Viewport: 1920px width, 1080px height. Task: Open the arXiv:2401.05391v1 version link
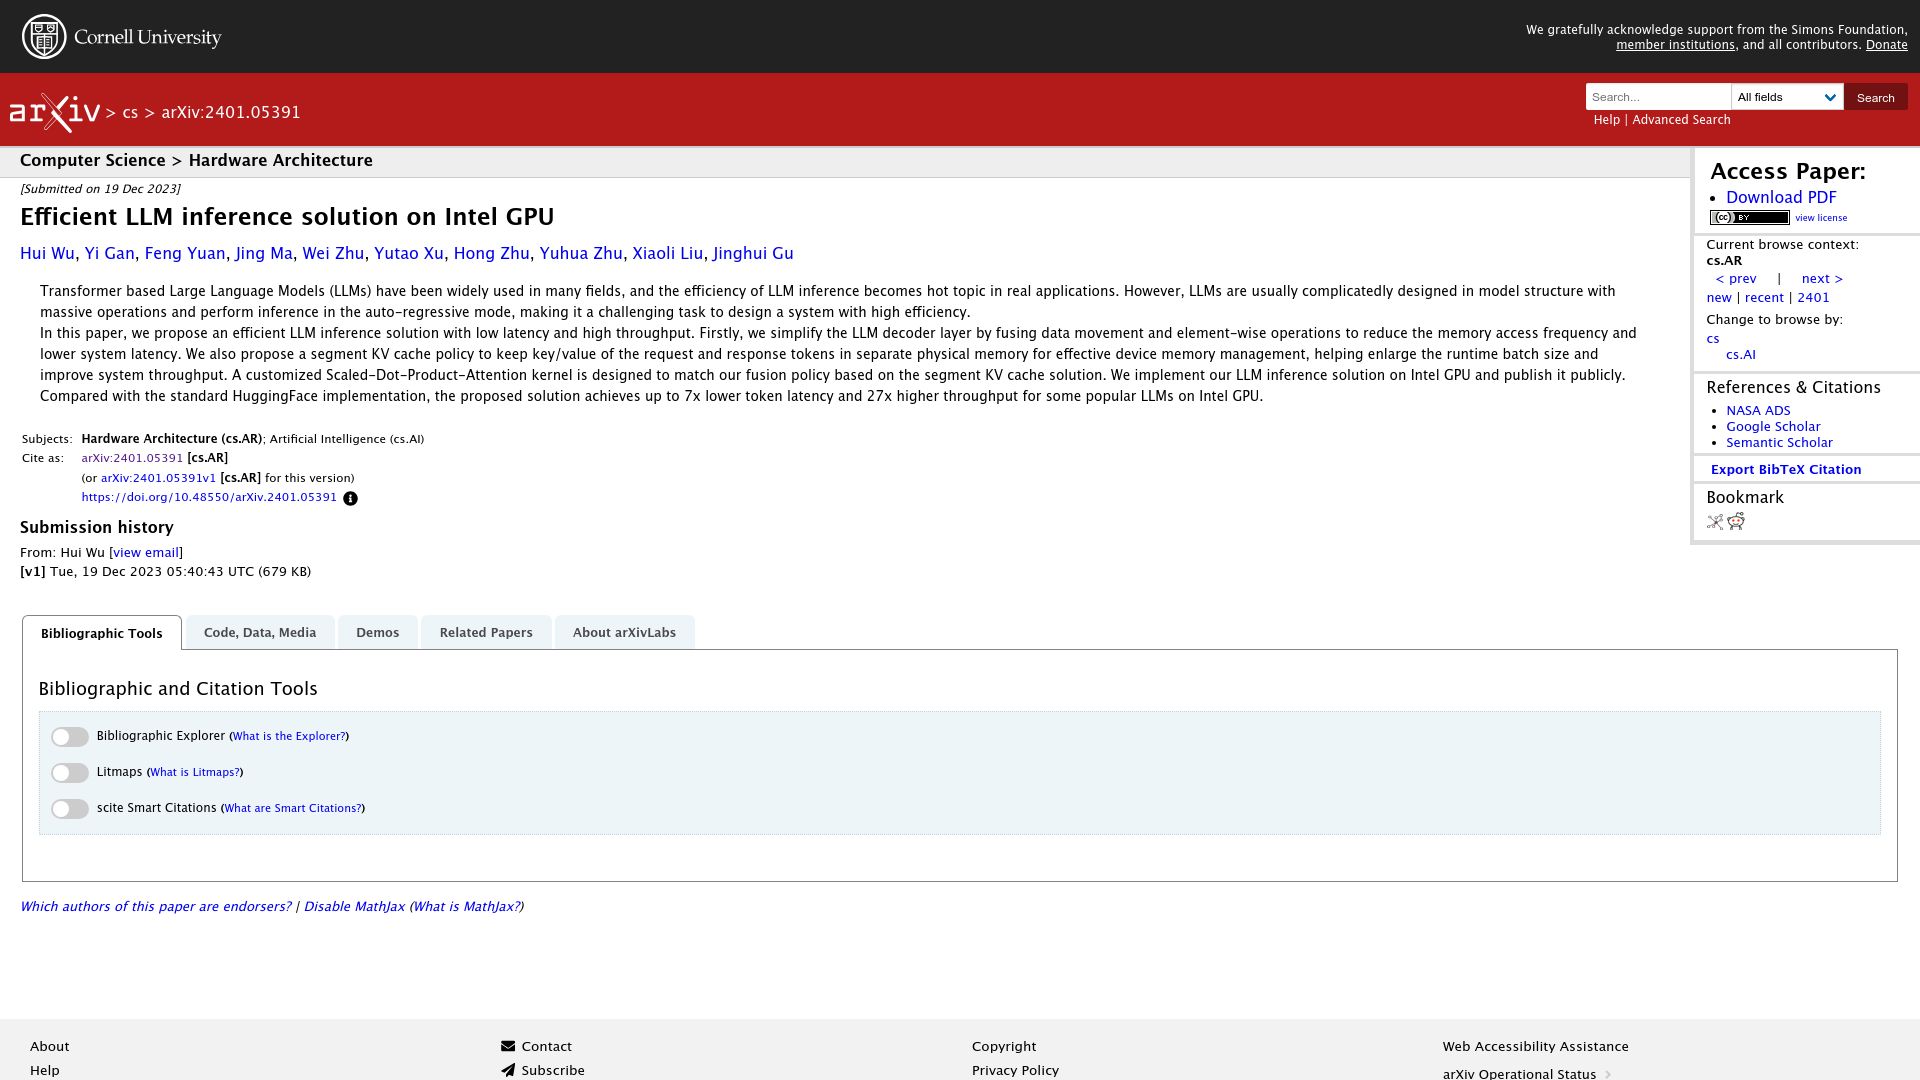pyautogui.click(x=158, y=479)
